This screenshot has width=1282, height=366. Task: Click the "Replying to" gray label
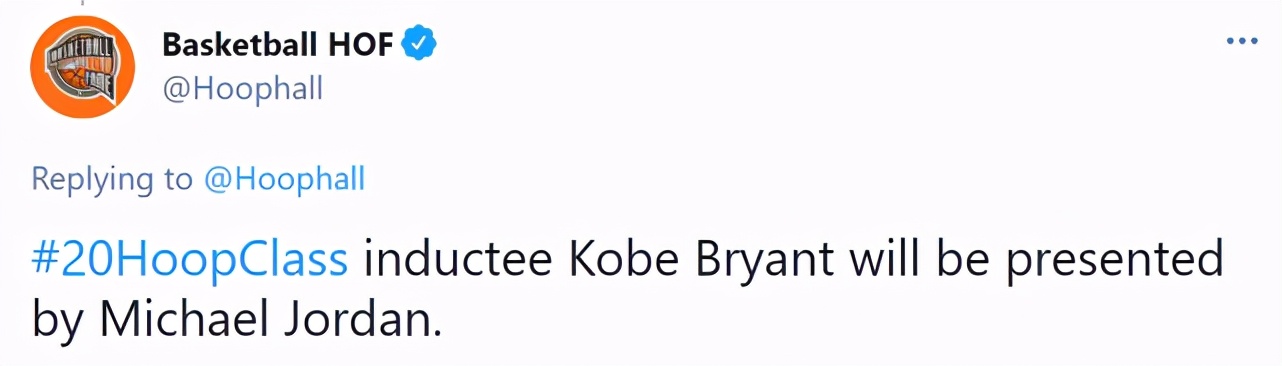(x=111, y=180)
